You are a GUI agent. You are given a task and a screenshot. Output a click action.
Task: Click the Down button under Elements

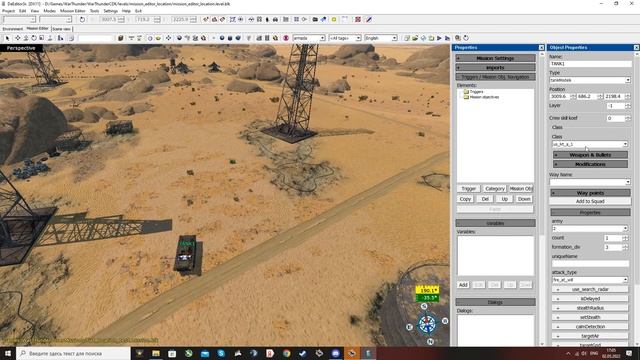[524, 199]
